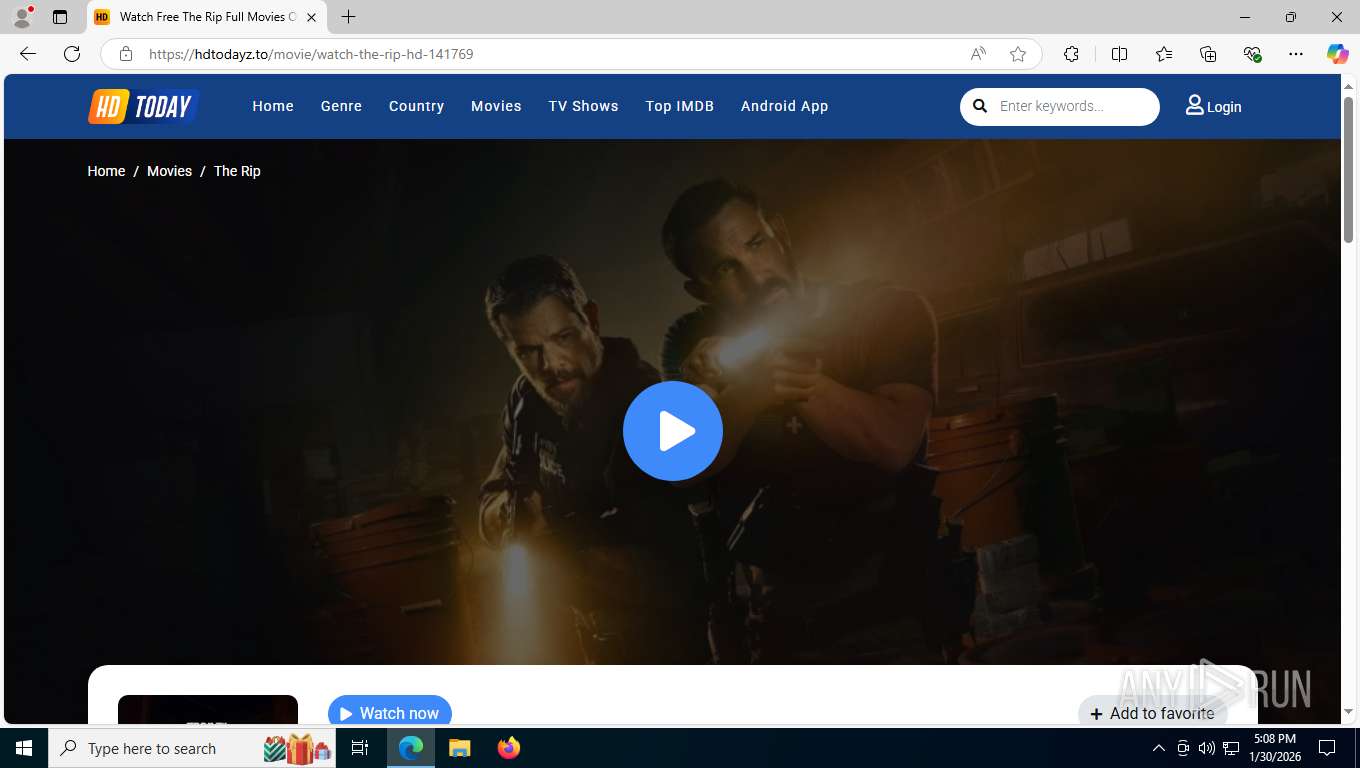This screenshot has height=768, width=1360.
Task: Open the Top IMDB page
Action: coord(680,106)
